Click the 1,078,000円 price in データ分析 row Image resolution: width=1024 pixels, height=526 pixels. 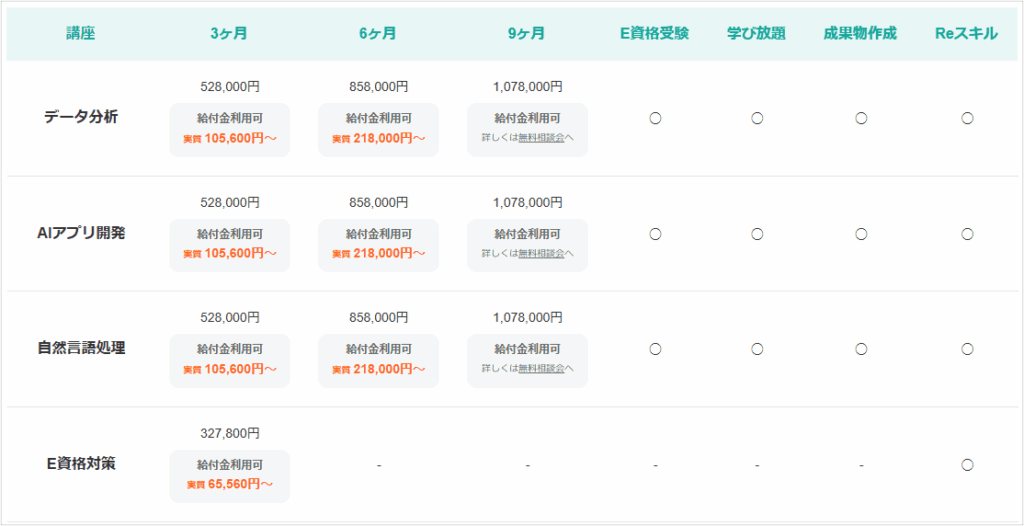(x=528, y=87)
